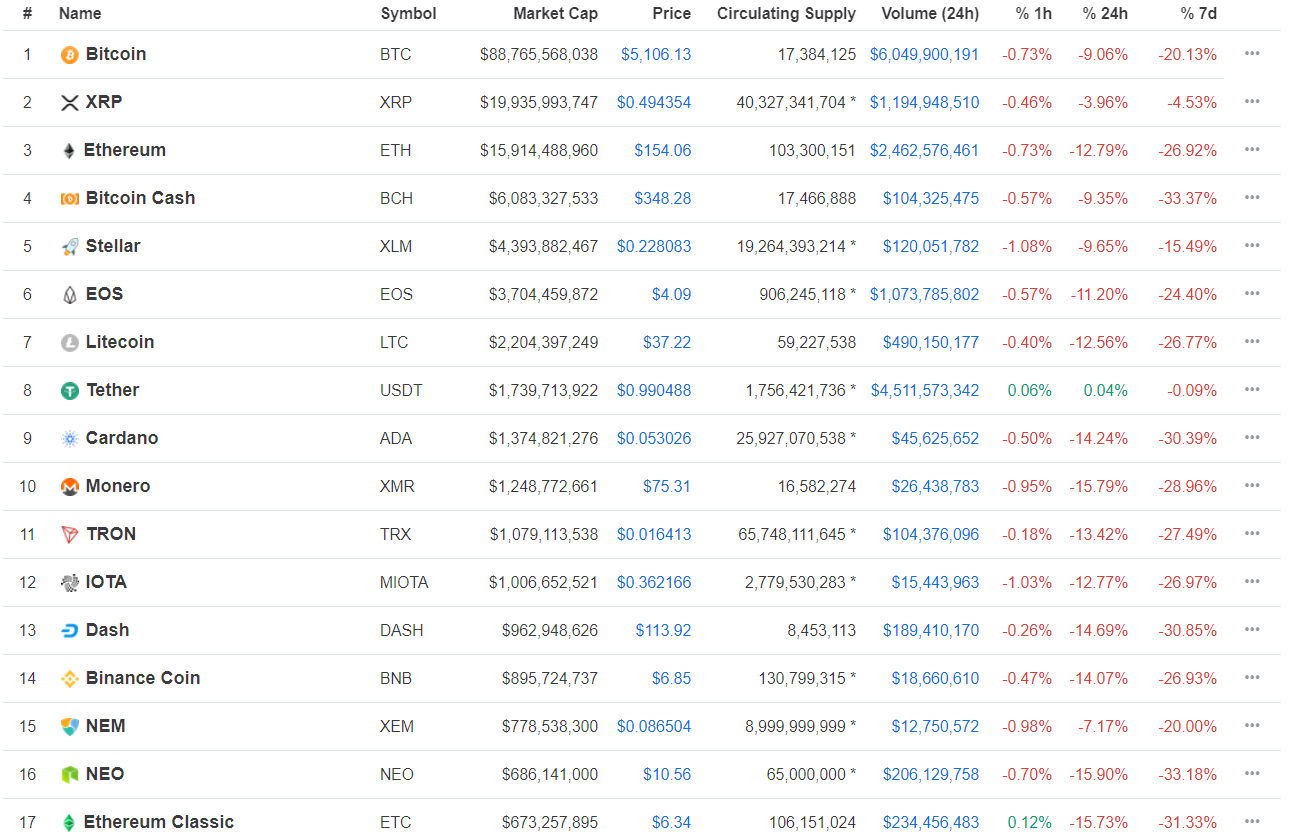Screen dimensions: 1308x839
Task: Sort by the Price column header
Action: pos(672,13)
